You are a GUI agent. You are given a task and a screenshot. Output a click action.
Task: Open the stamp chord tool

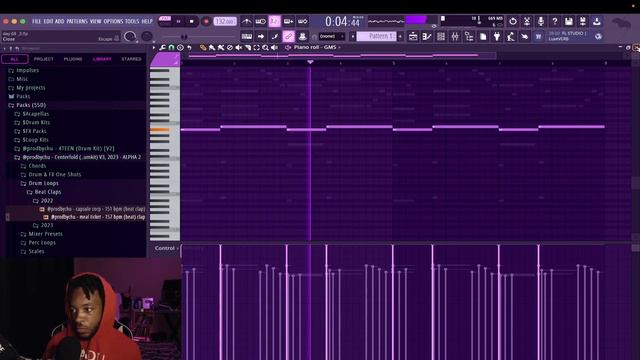click(180, 47)
